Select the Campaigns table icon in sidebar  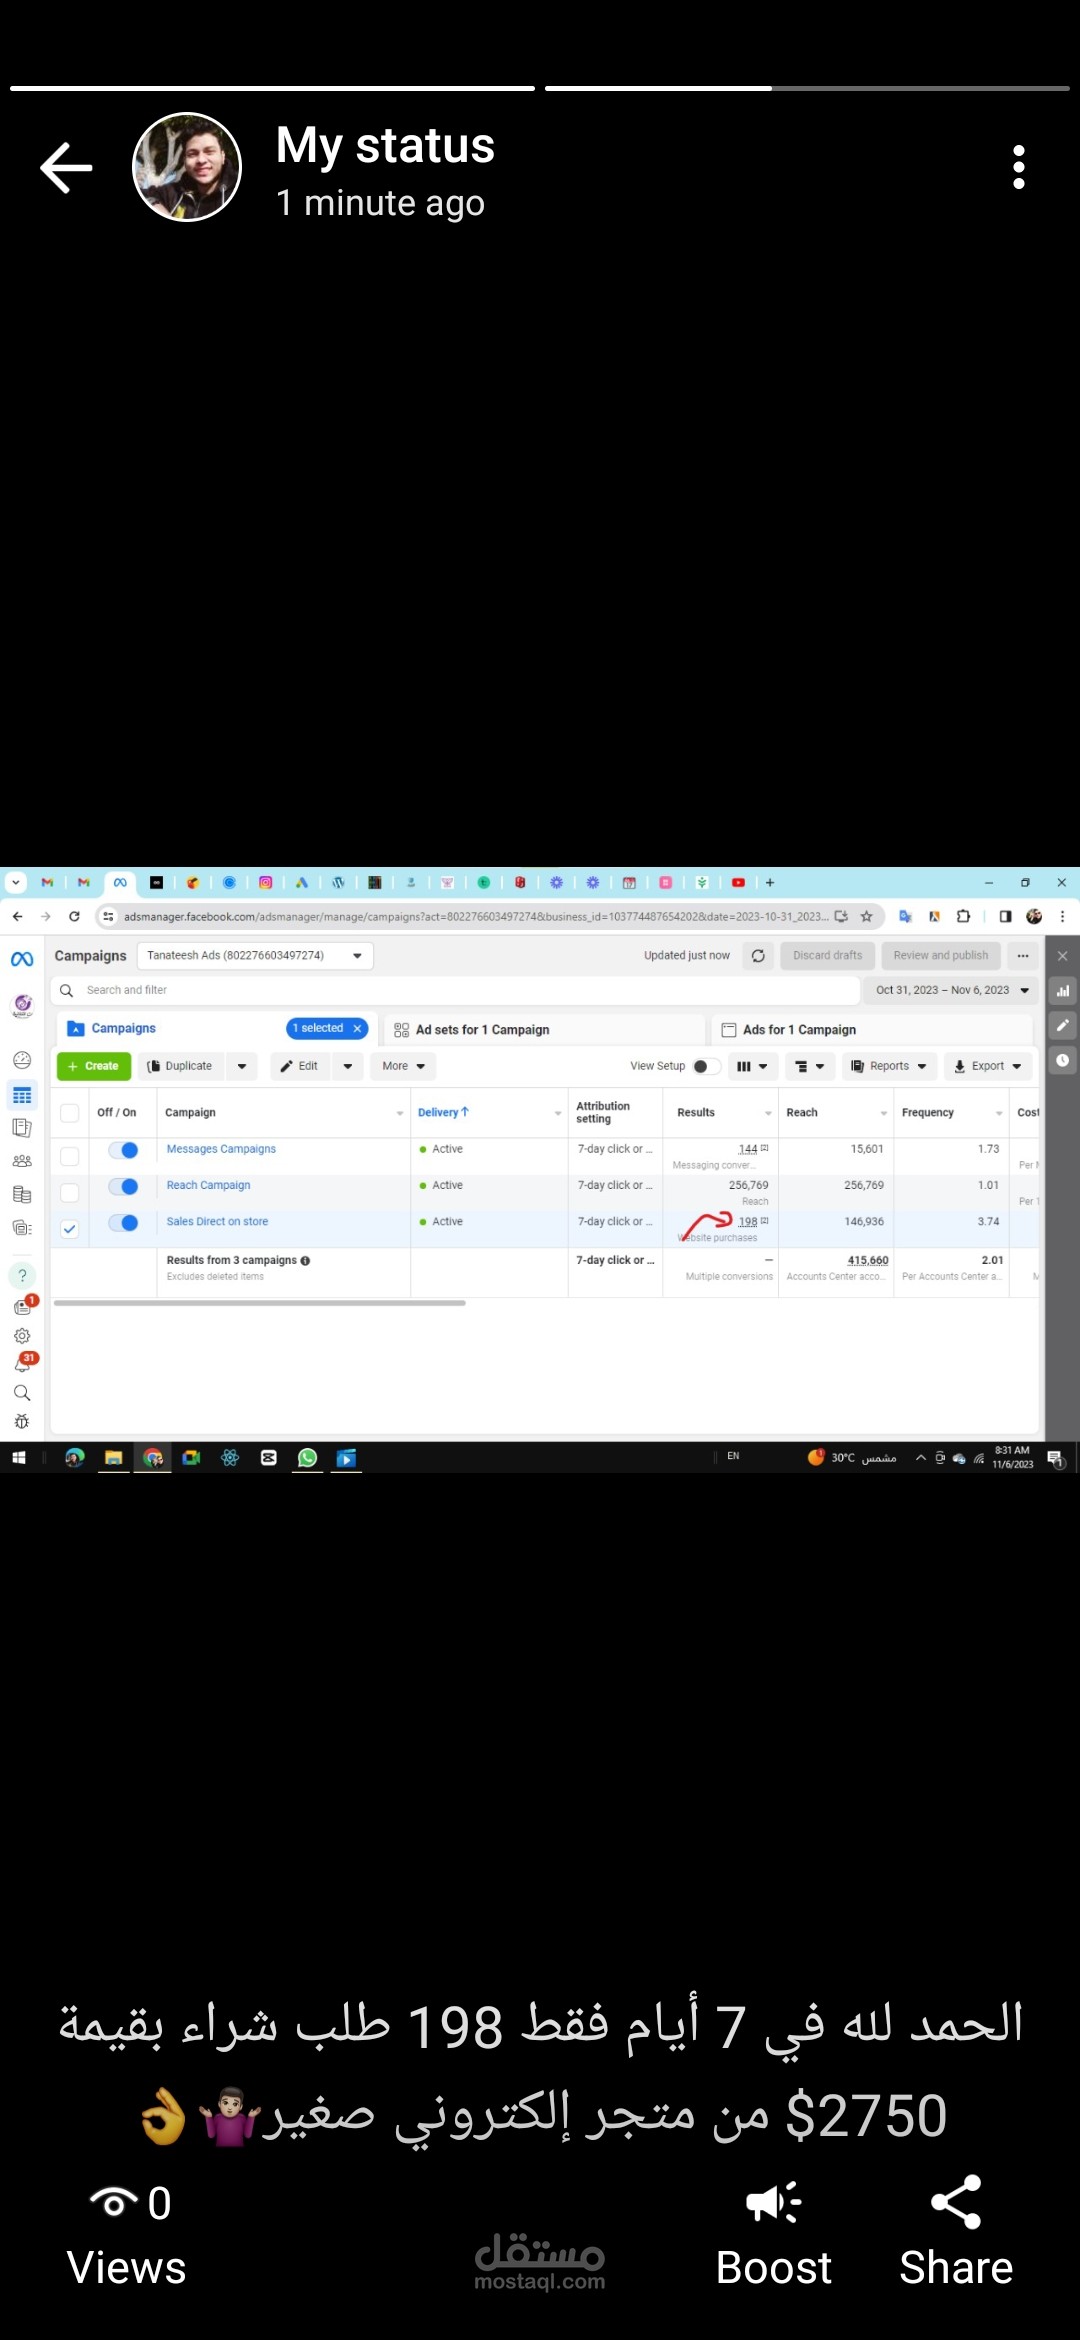tap(22, 1096)
